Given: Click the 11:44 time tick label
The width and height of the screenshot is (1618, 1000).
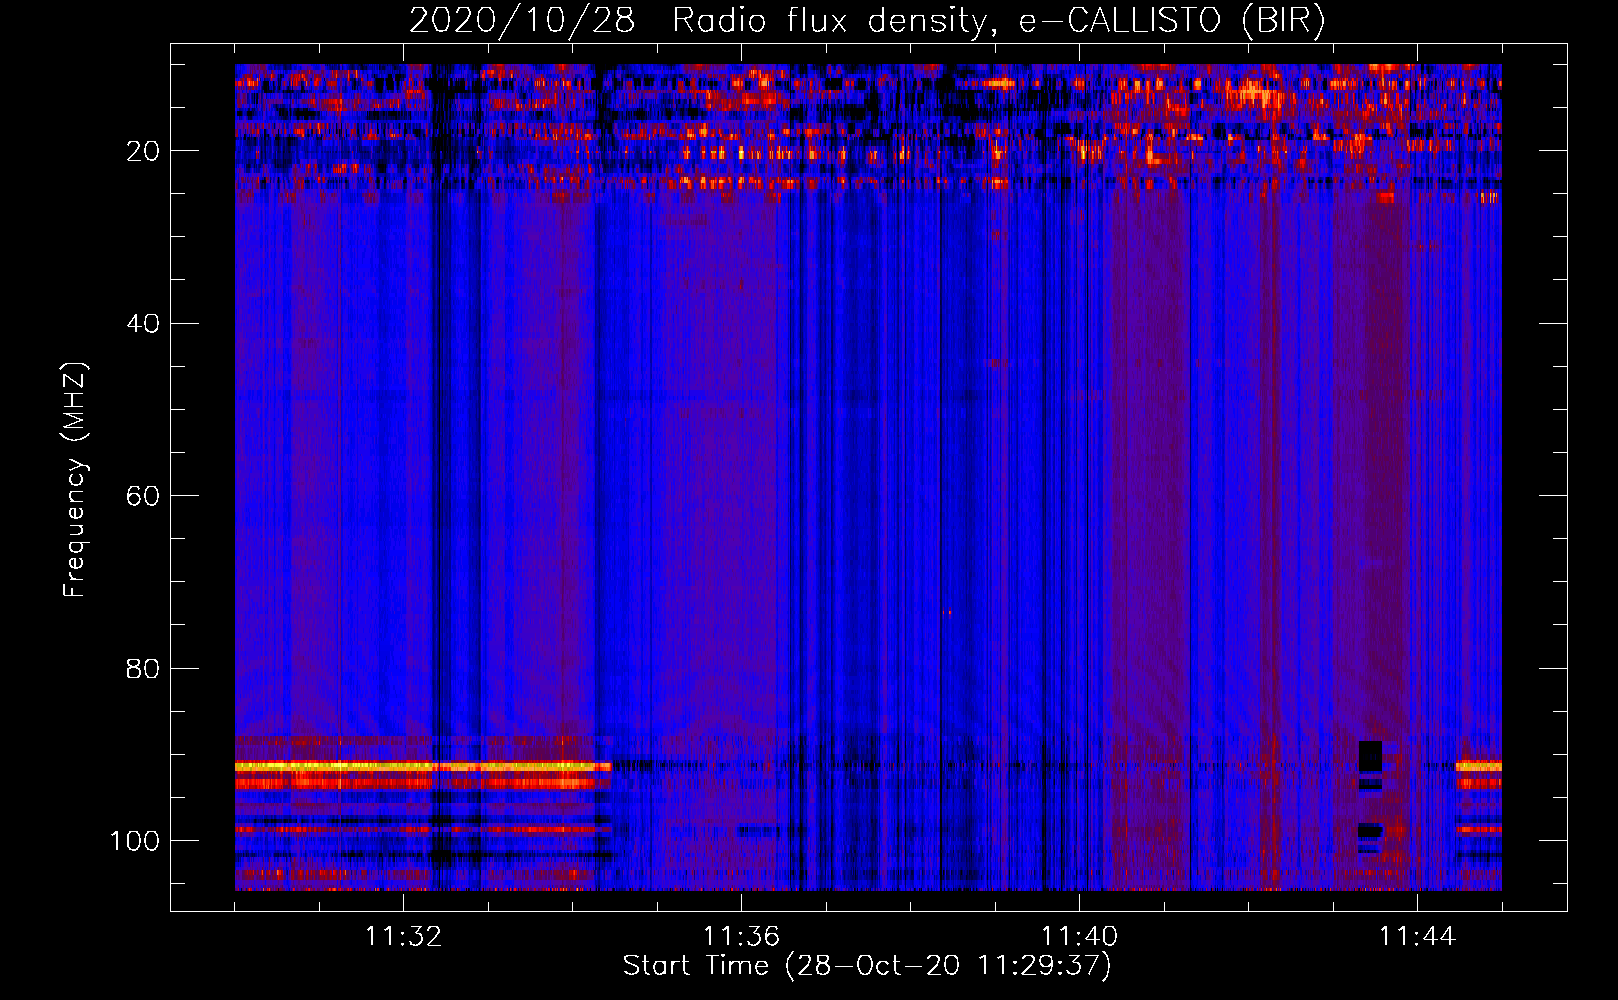Looking at the screenshot, I should (1417, 937).
